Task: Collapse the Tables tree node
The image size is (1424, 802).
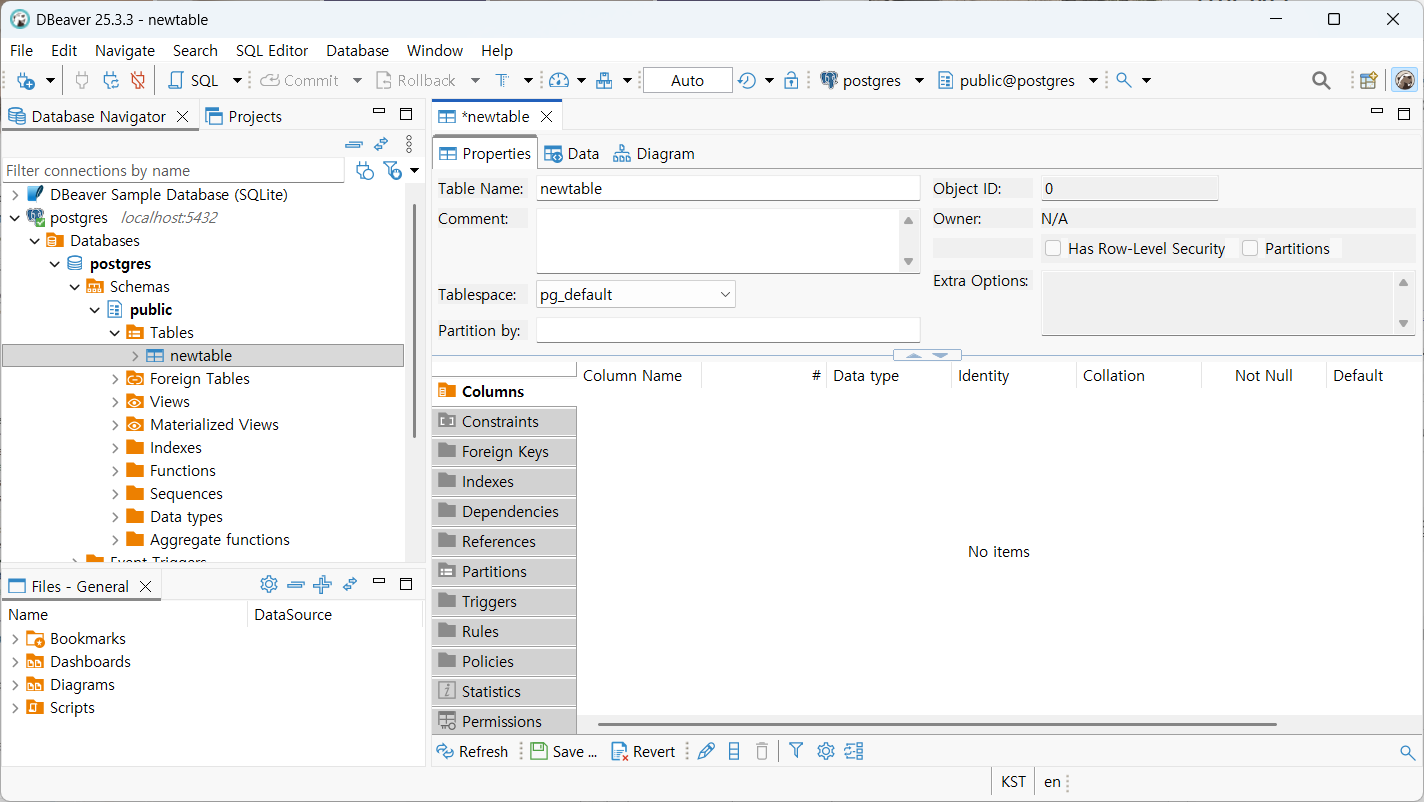Action: click(115, 332)
